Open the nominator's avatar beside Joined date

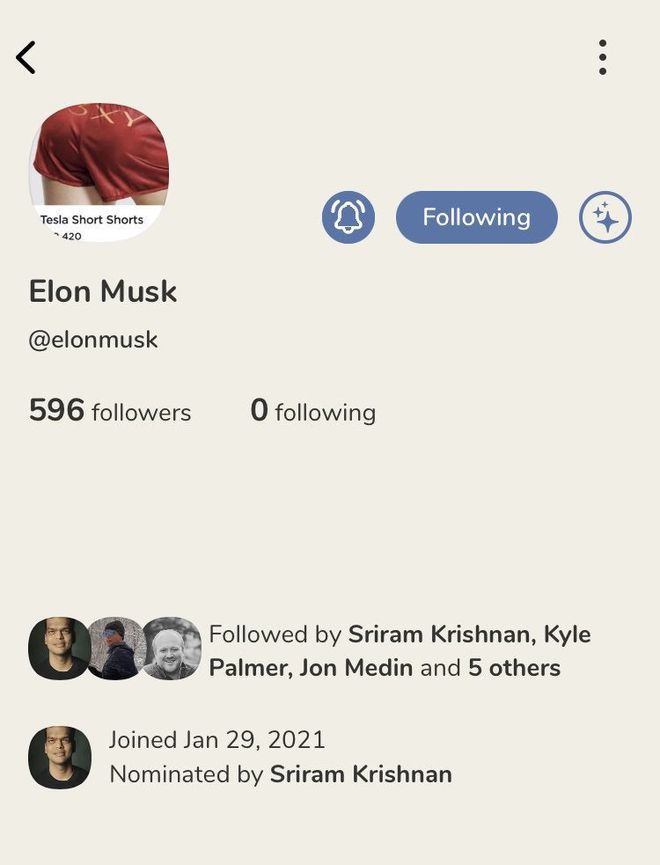click(x=60, y=757)
